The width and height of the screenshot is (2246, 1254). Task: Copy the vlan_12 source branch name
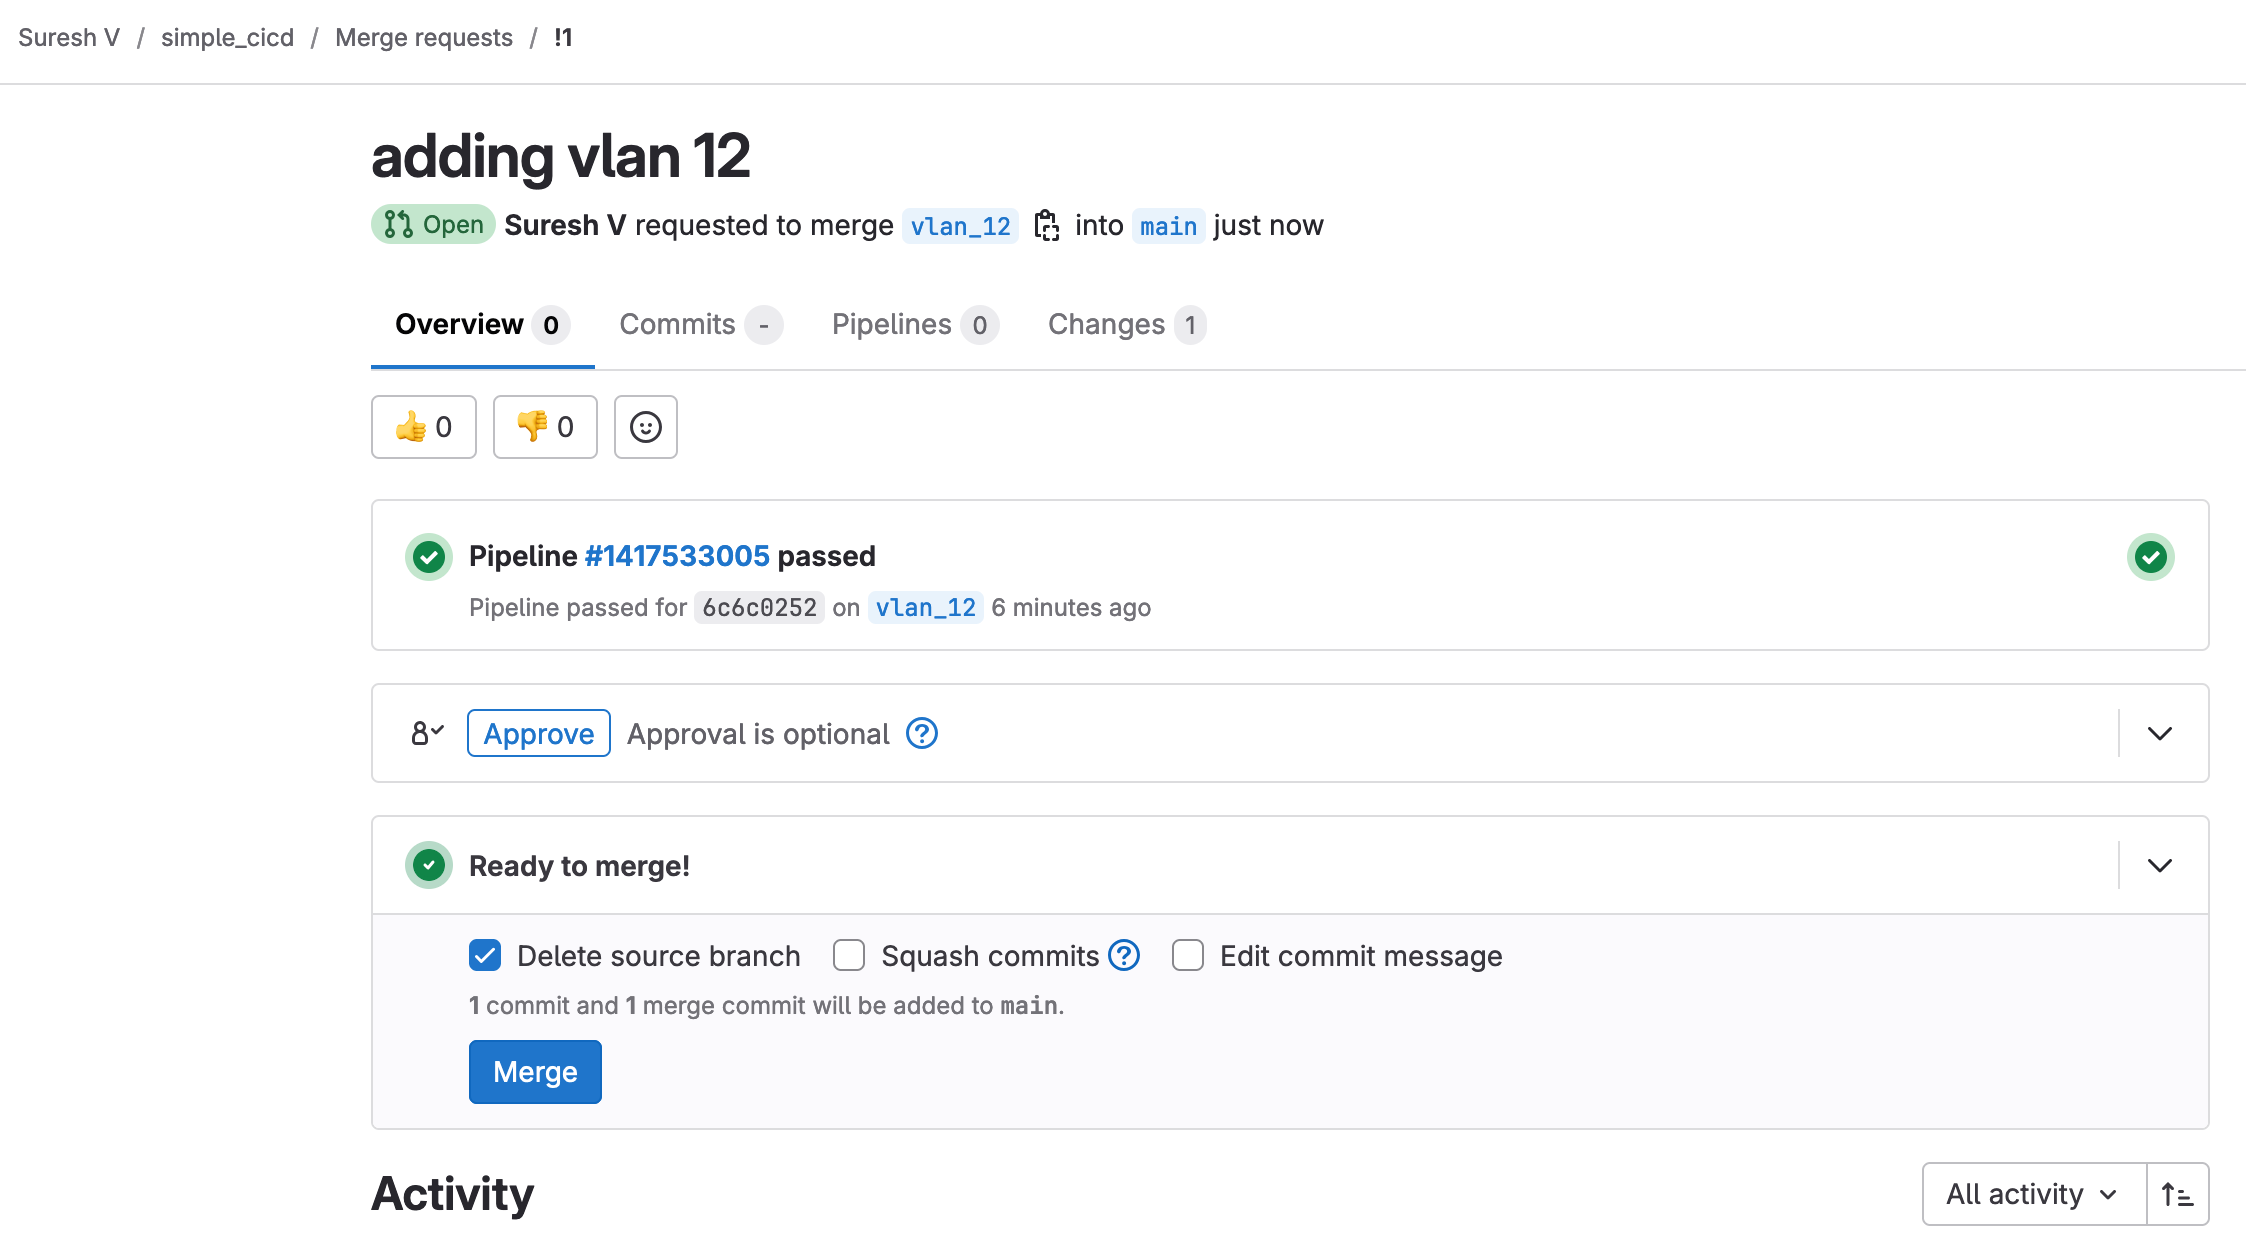click(x=1046, y=226)
